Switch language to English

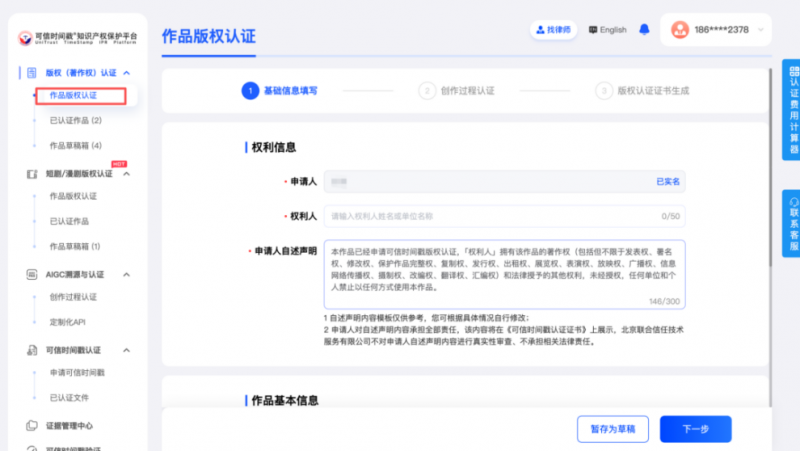click(608, 30)
